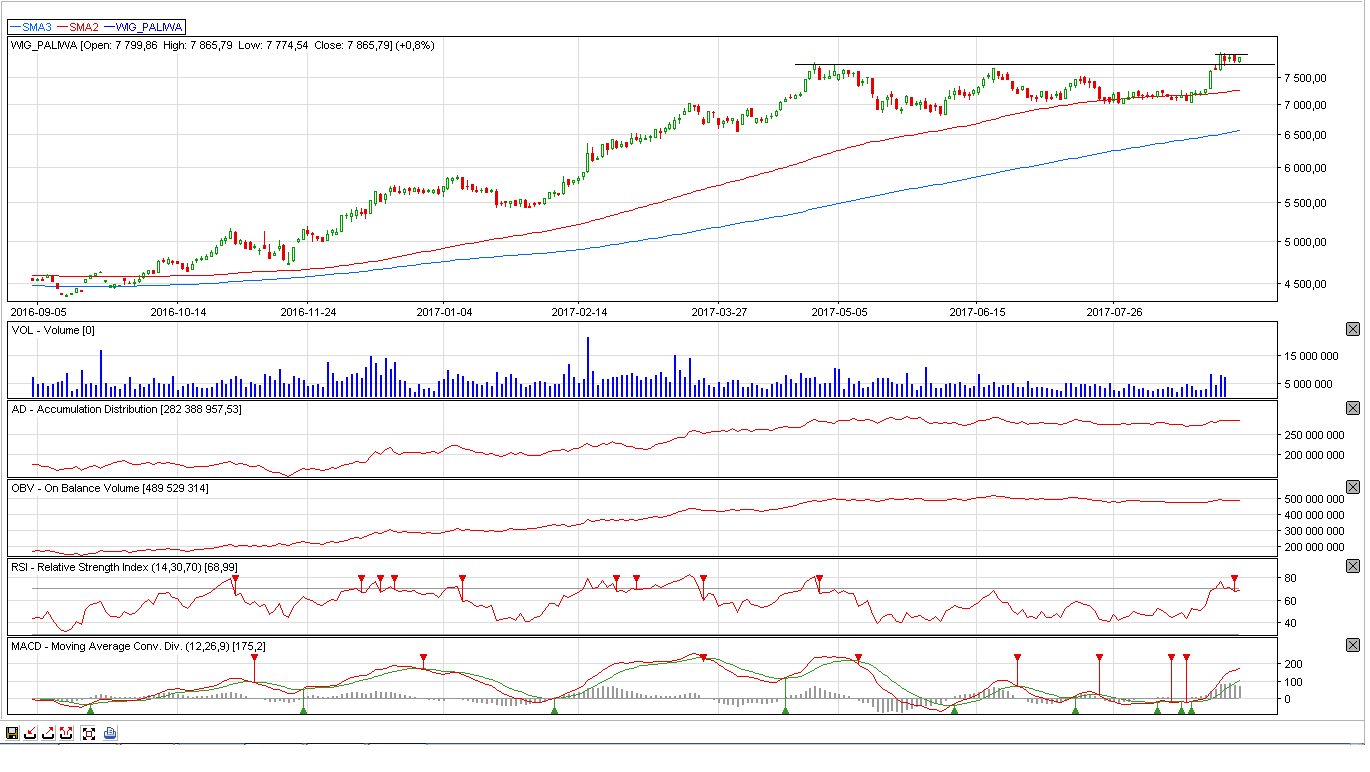Close the Accumulation Distribution panel
This screenshot has height=772, width=1370.
point(1353,408)
